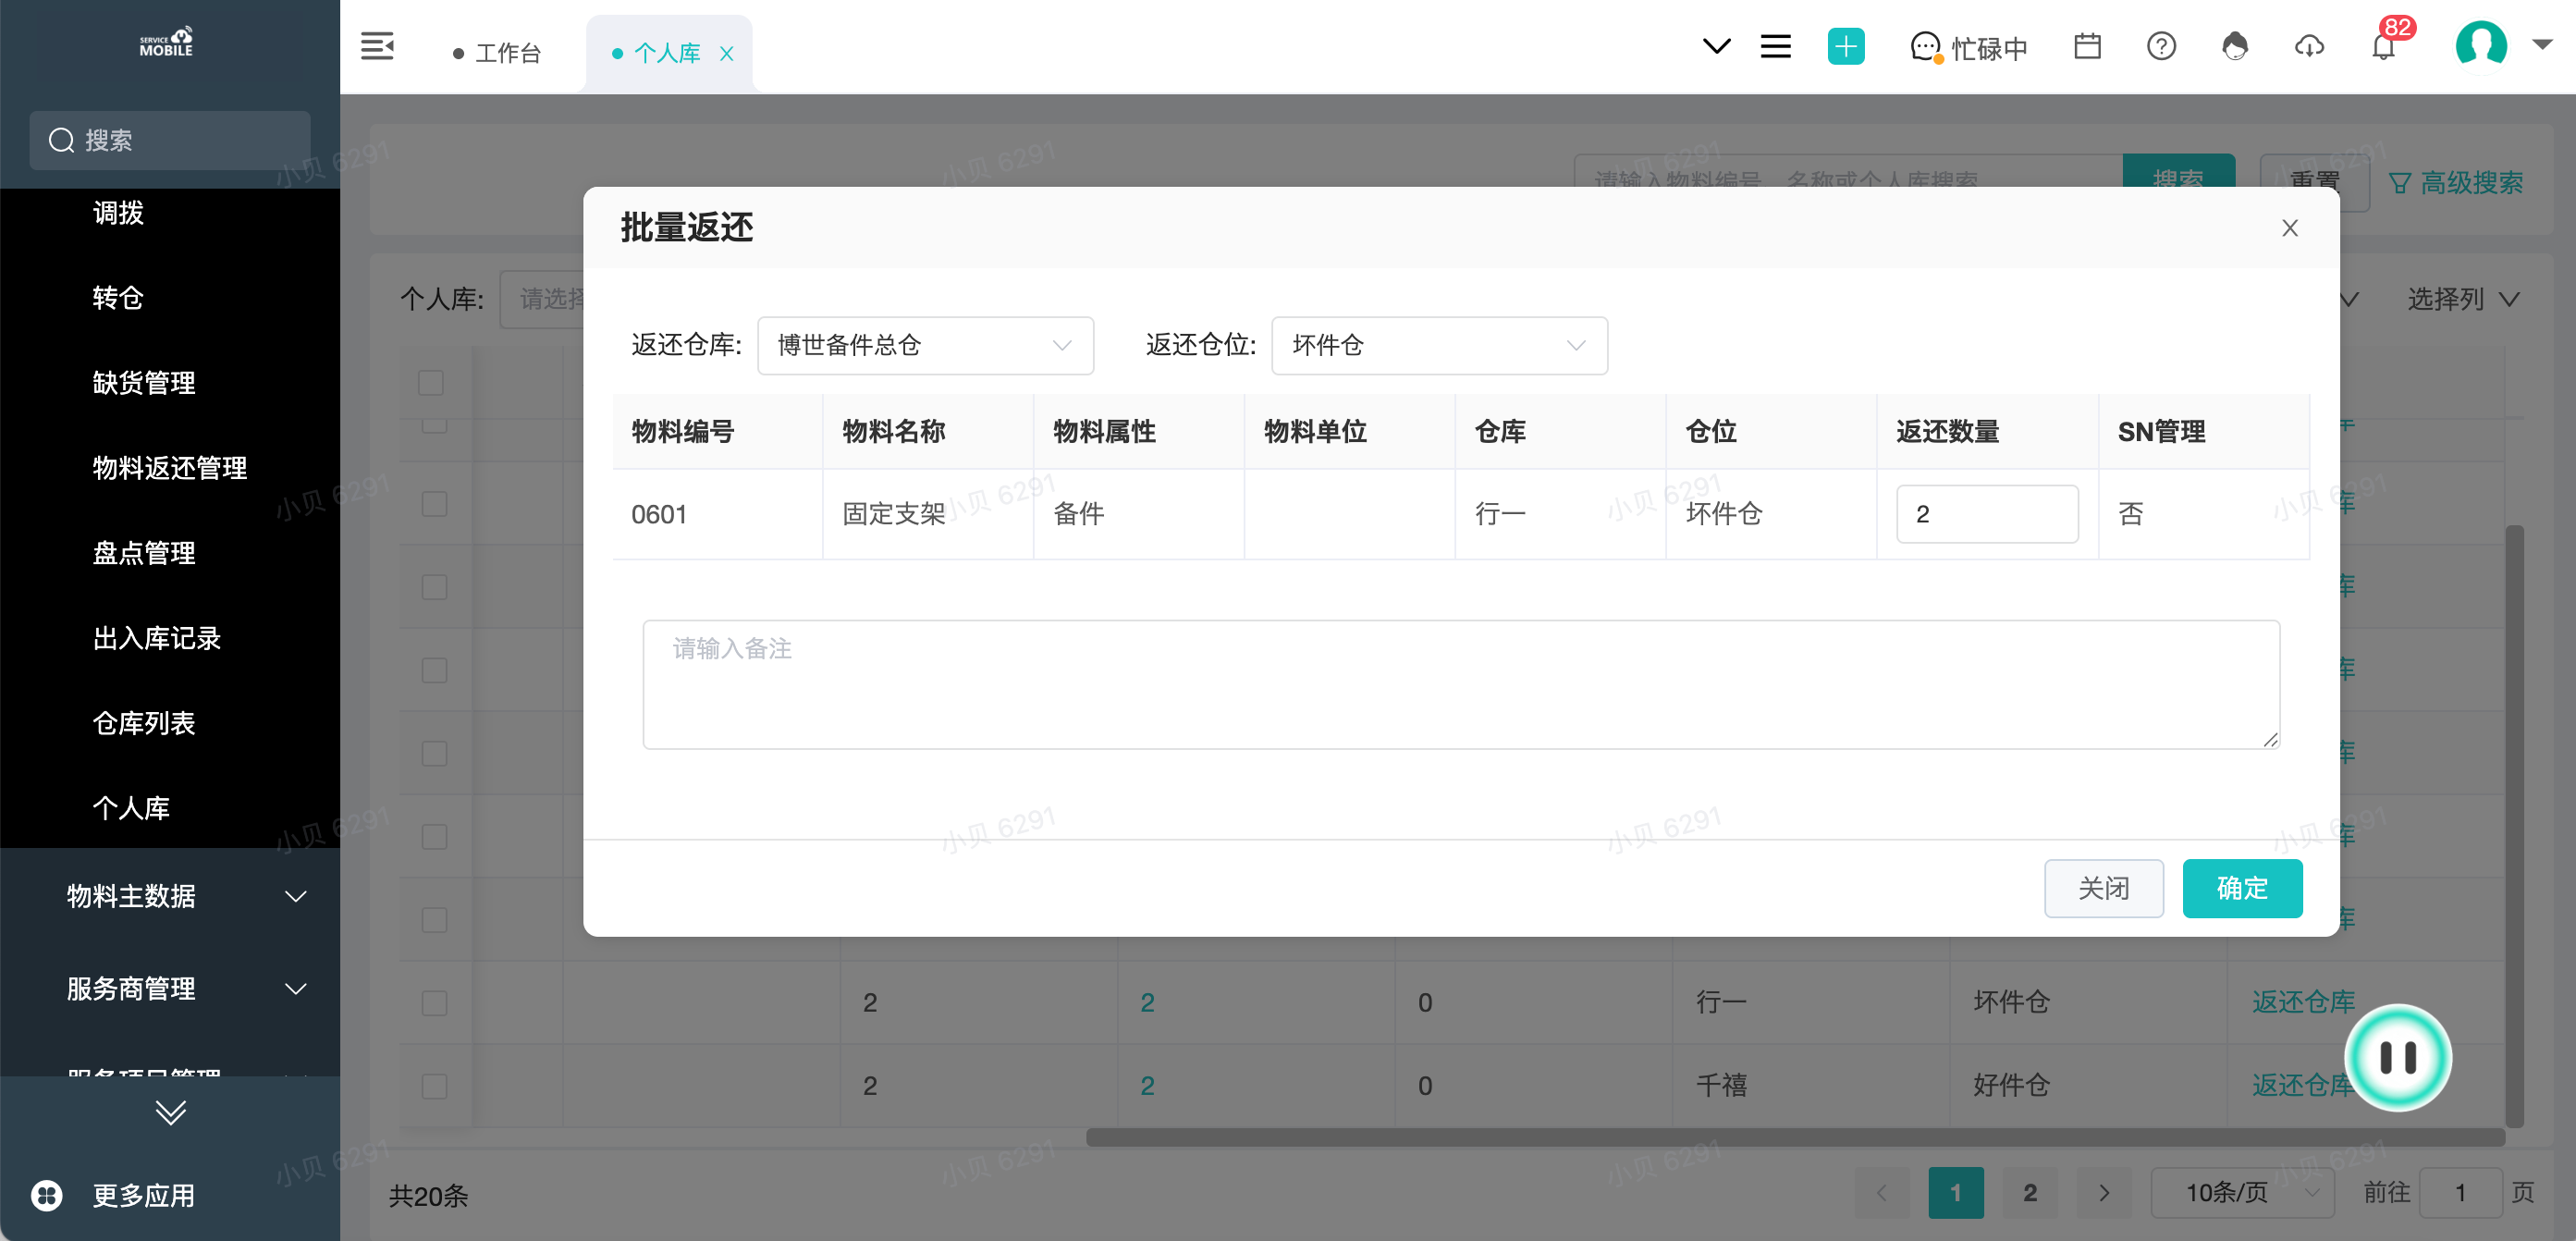The height and width of the screenshot is (1241, 2576).
Task: Click the notification bell icon
Action: point(2383,47)
